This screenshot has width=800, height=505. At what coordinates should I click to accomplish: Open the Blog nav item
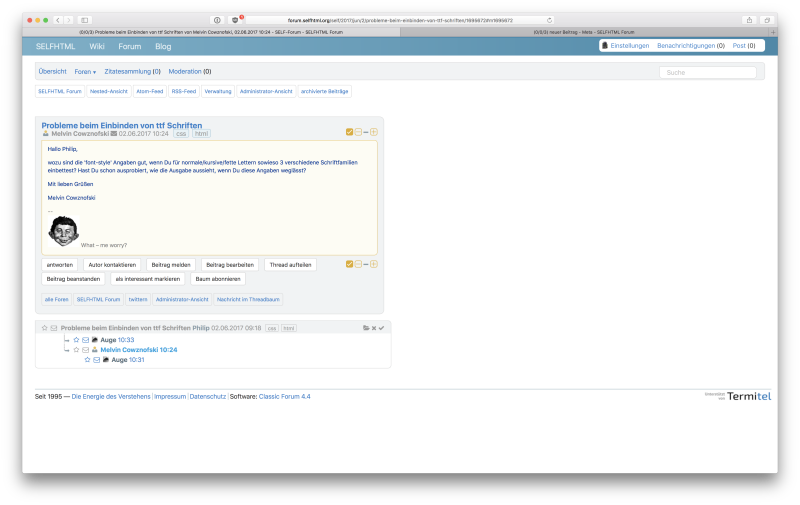click(x=163, y=46)
